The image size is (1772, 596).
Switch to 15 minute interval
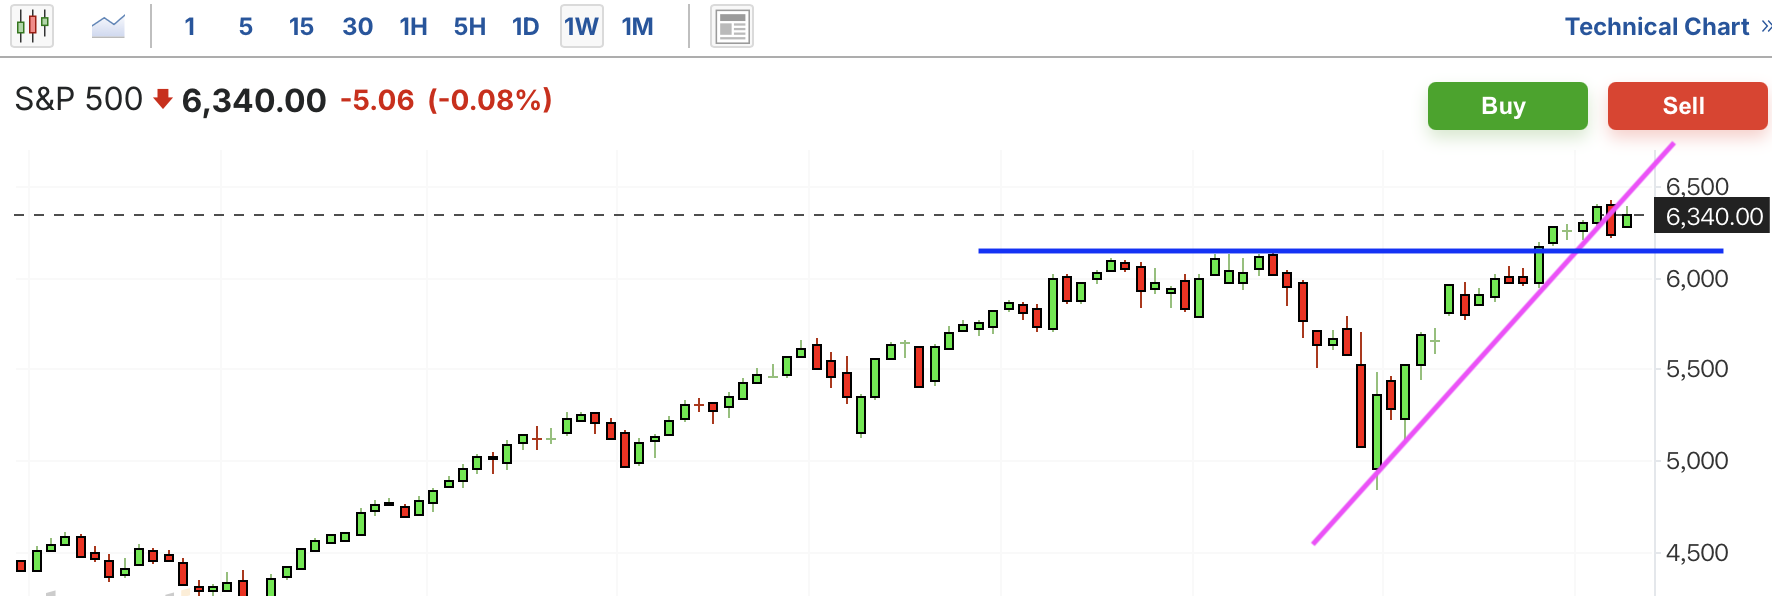[x=301, y=26]
